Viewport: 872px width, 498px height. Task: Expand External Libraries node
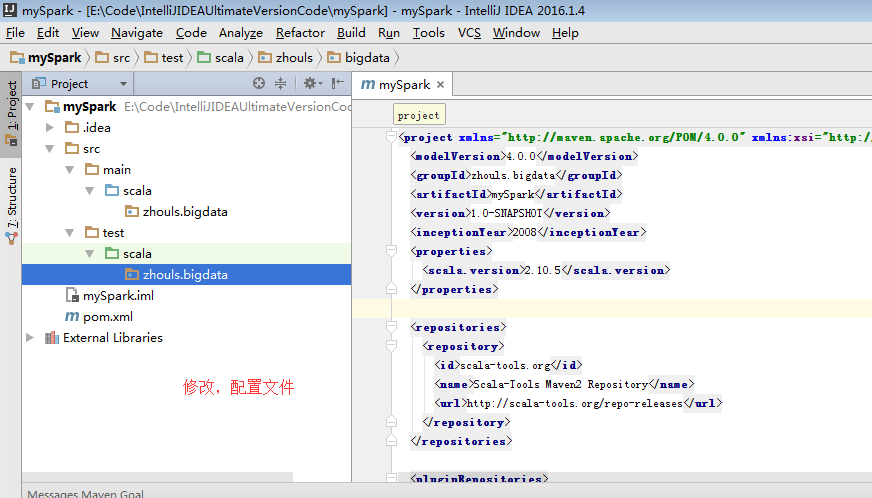[x=30, y=338]
